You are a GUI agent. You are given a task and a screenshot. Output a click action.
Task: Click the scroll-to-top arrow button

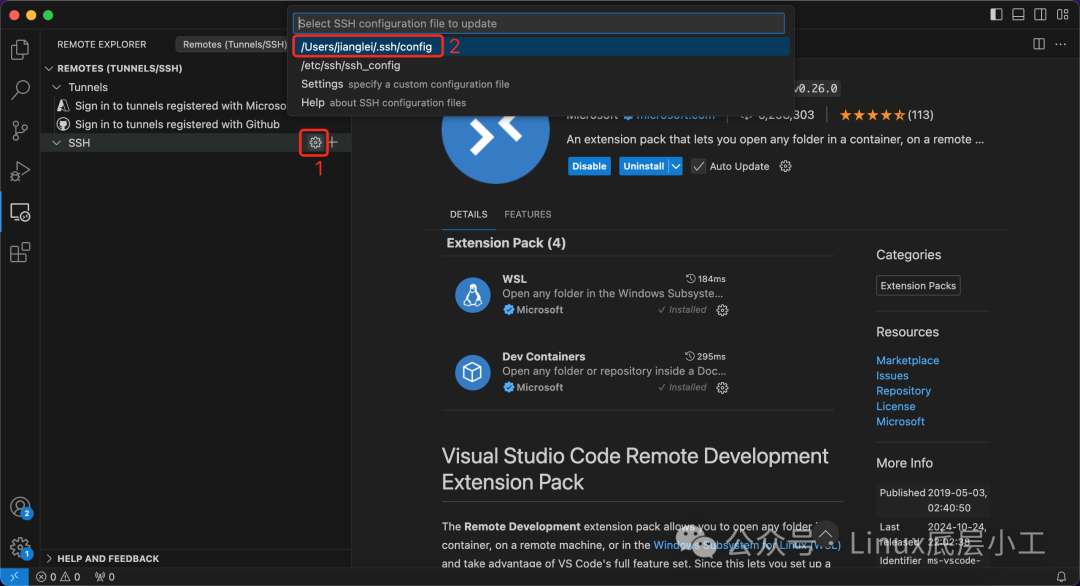point(826,534)
